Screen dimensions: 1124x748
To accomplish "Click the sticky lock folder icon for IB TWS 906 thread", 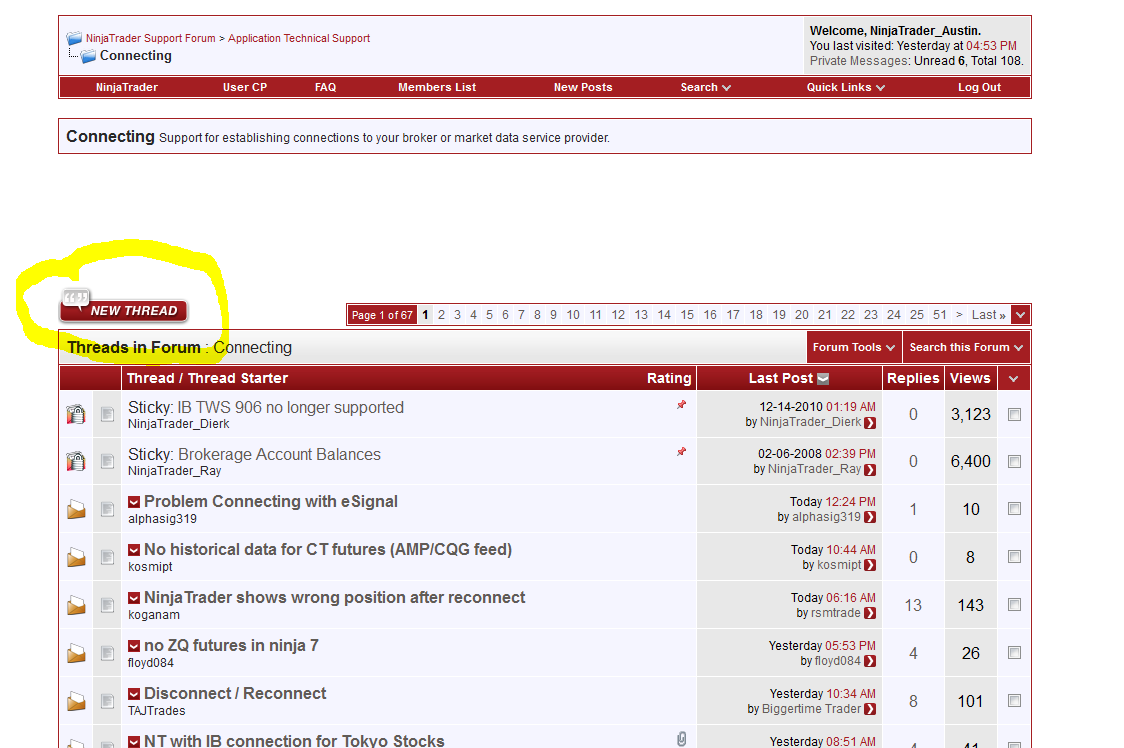I will (76, 415).
